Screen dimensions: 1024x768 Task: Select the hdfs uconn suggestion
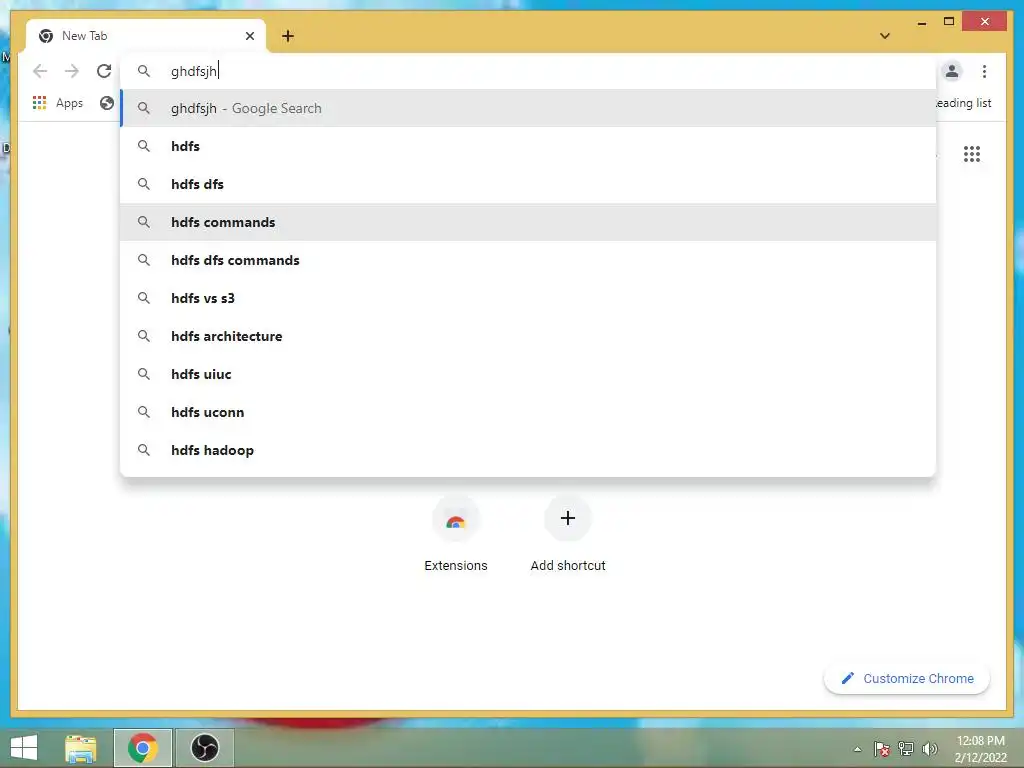528,412
